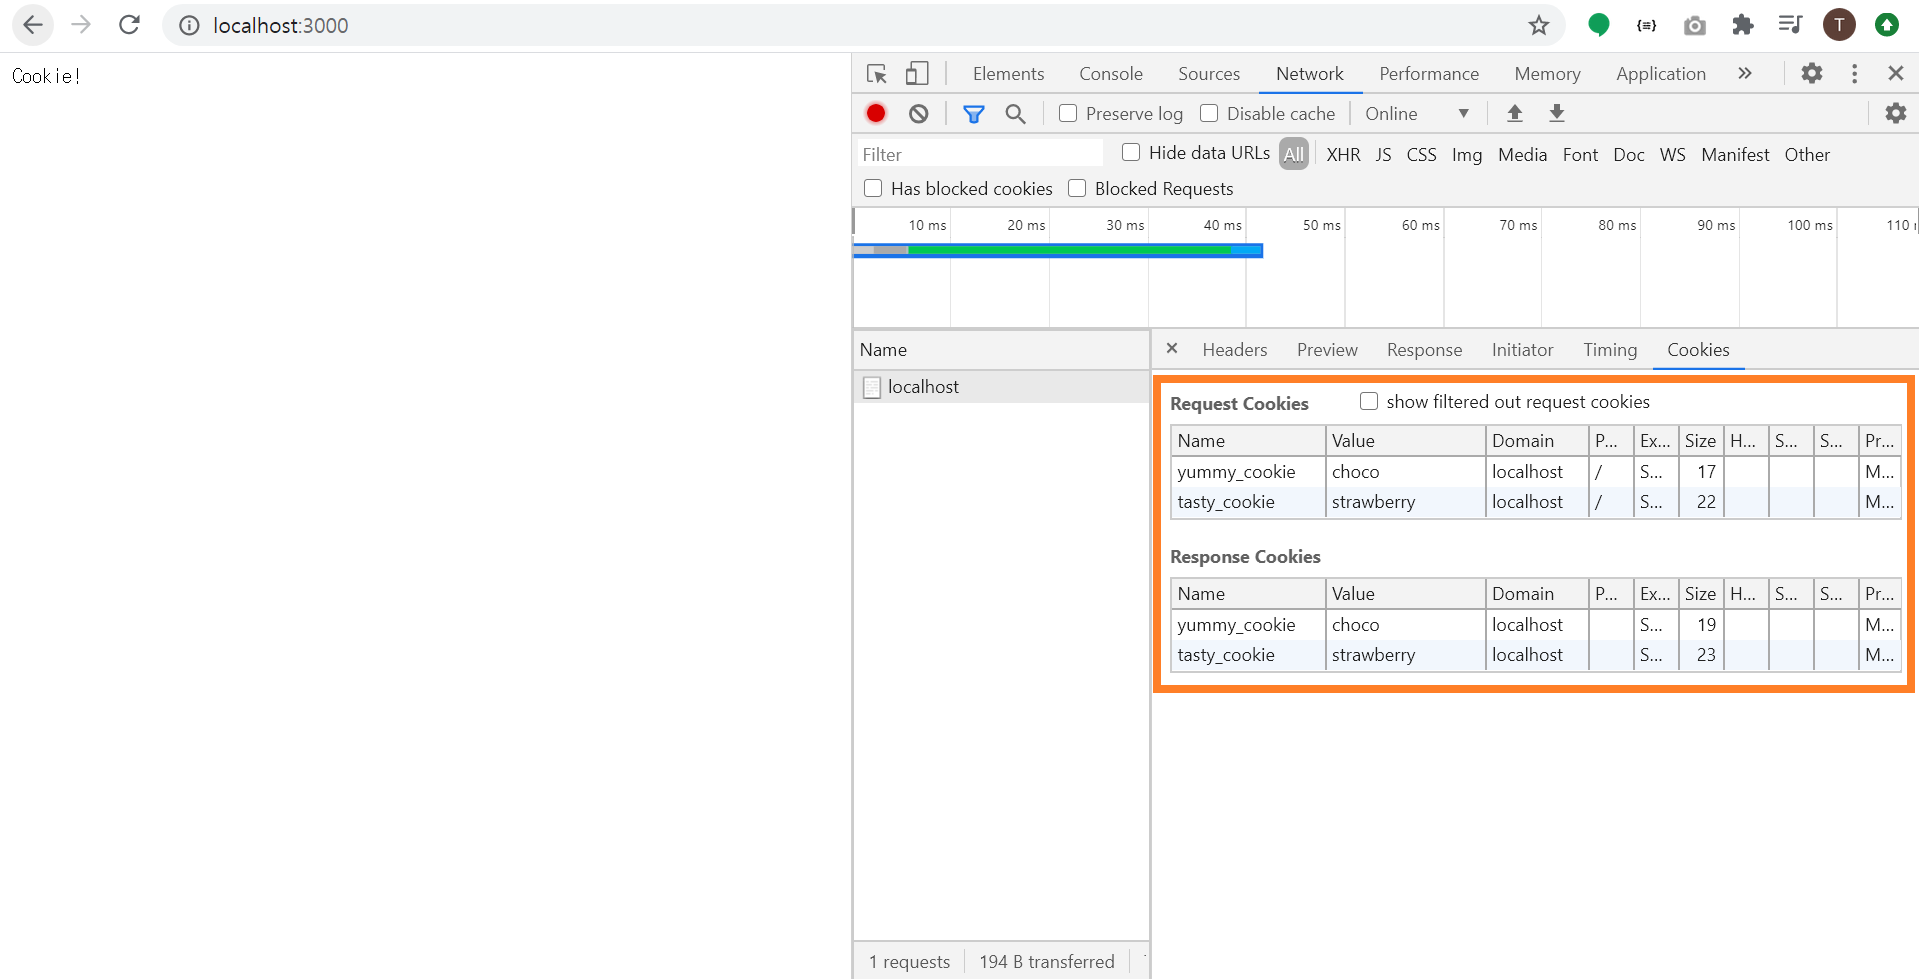Open the Headers tab of request
This screenshot has height=979, width=1919.
(x=1234, y=350)
